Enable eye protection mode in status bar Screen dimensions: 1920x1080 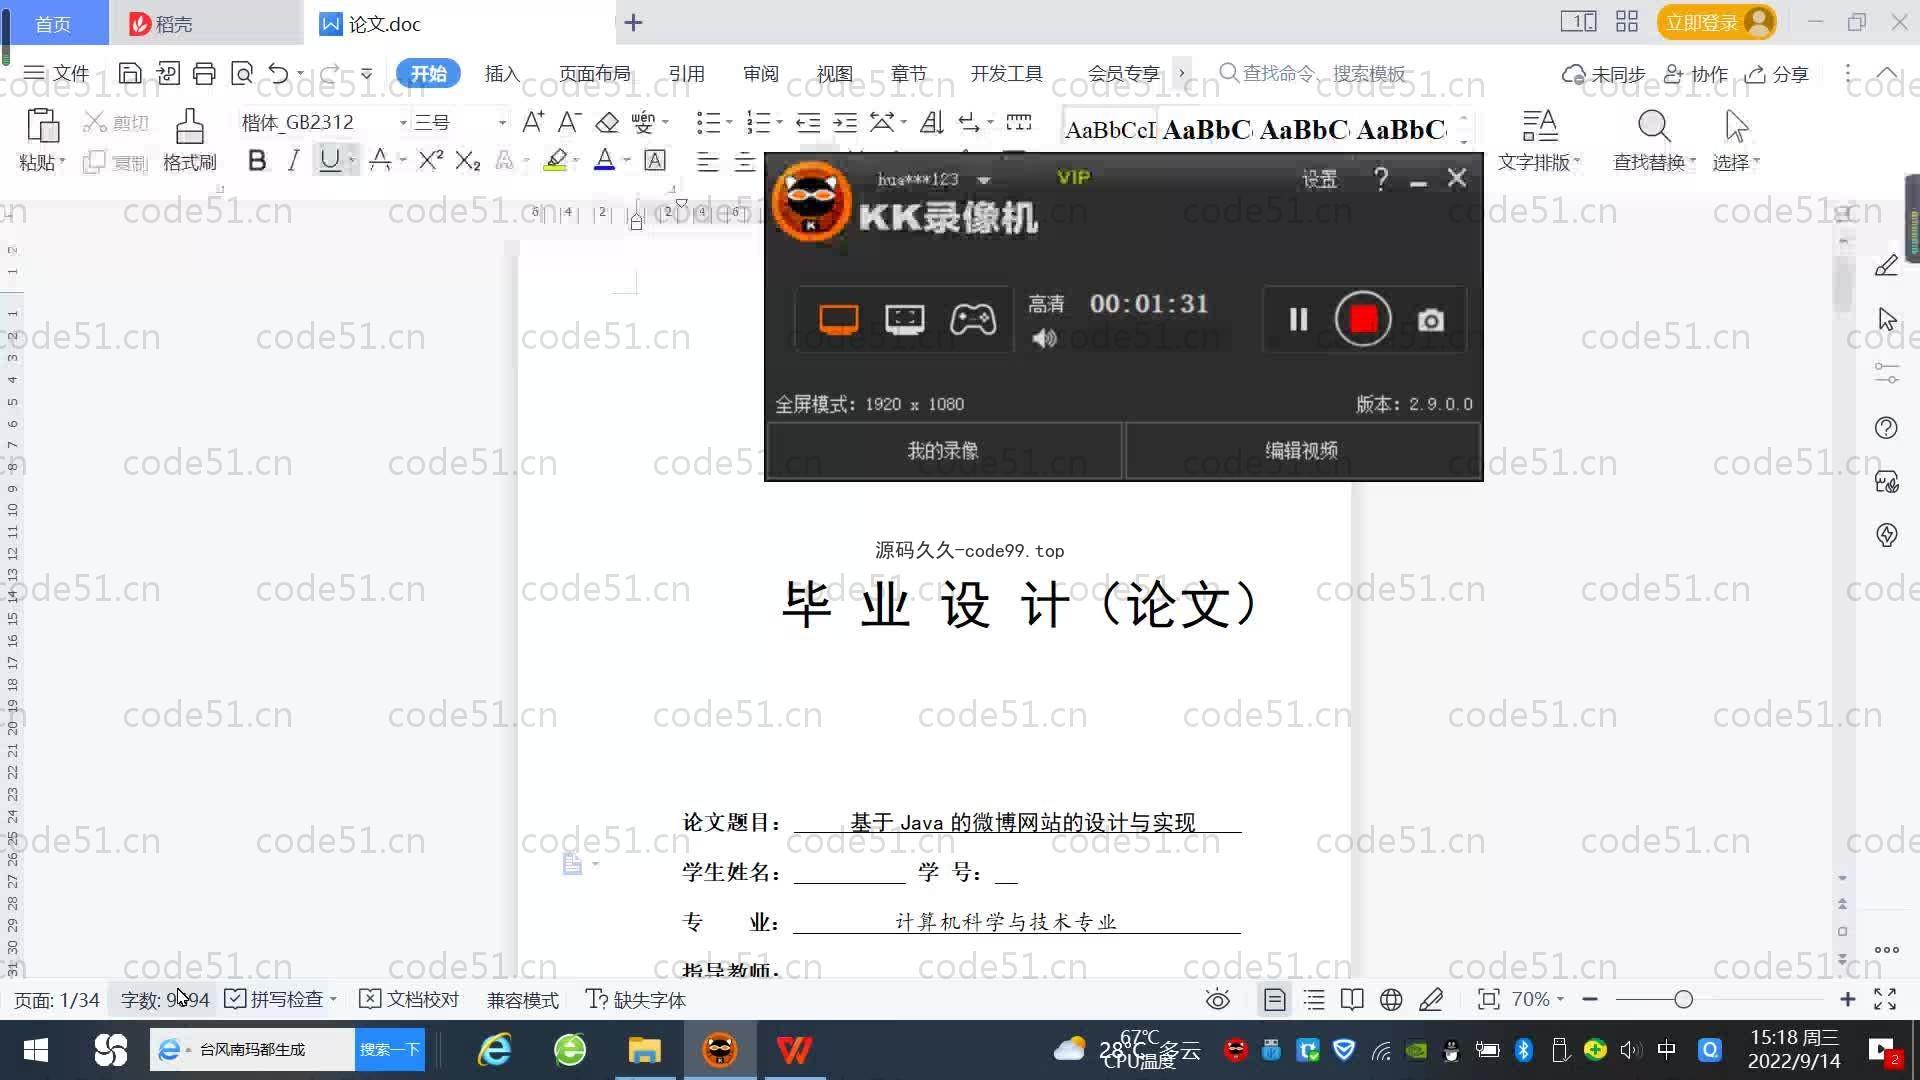click(x=1218, y=999)
